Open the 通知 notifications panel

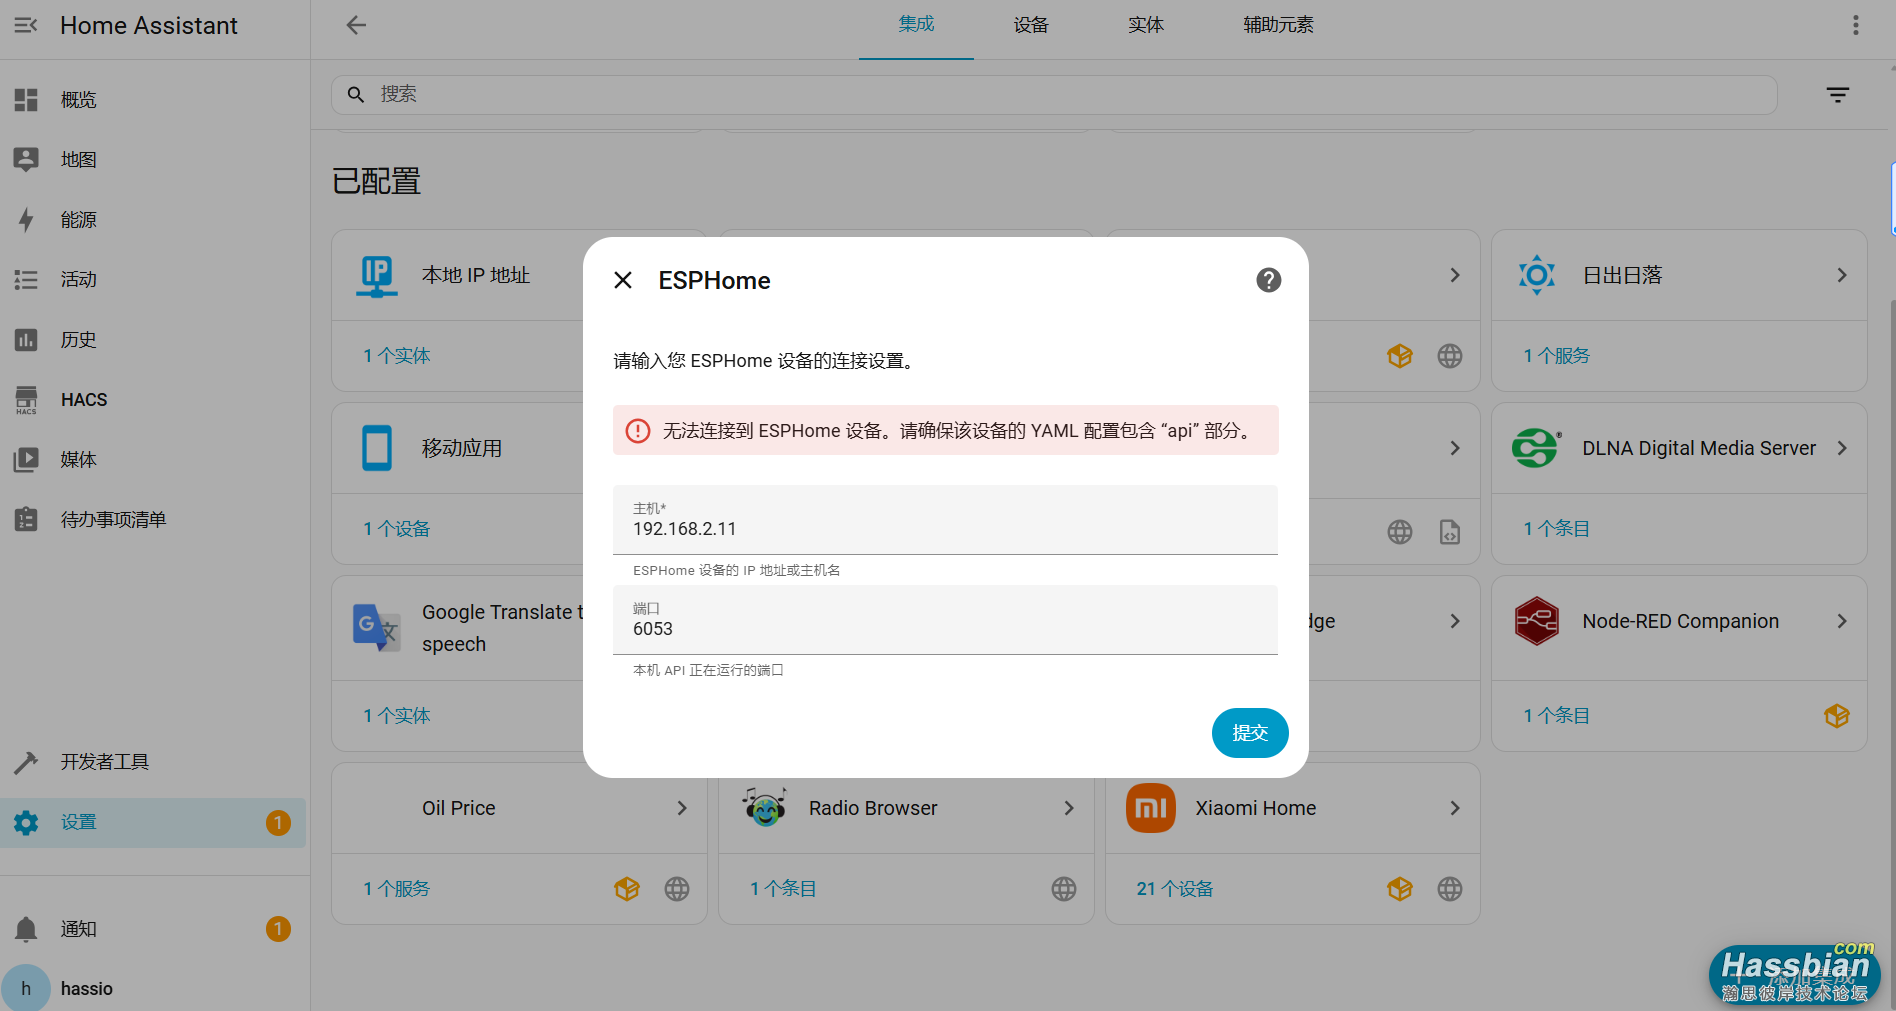coord(78,929)
